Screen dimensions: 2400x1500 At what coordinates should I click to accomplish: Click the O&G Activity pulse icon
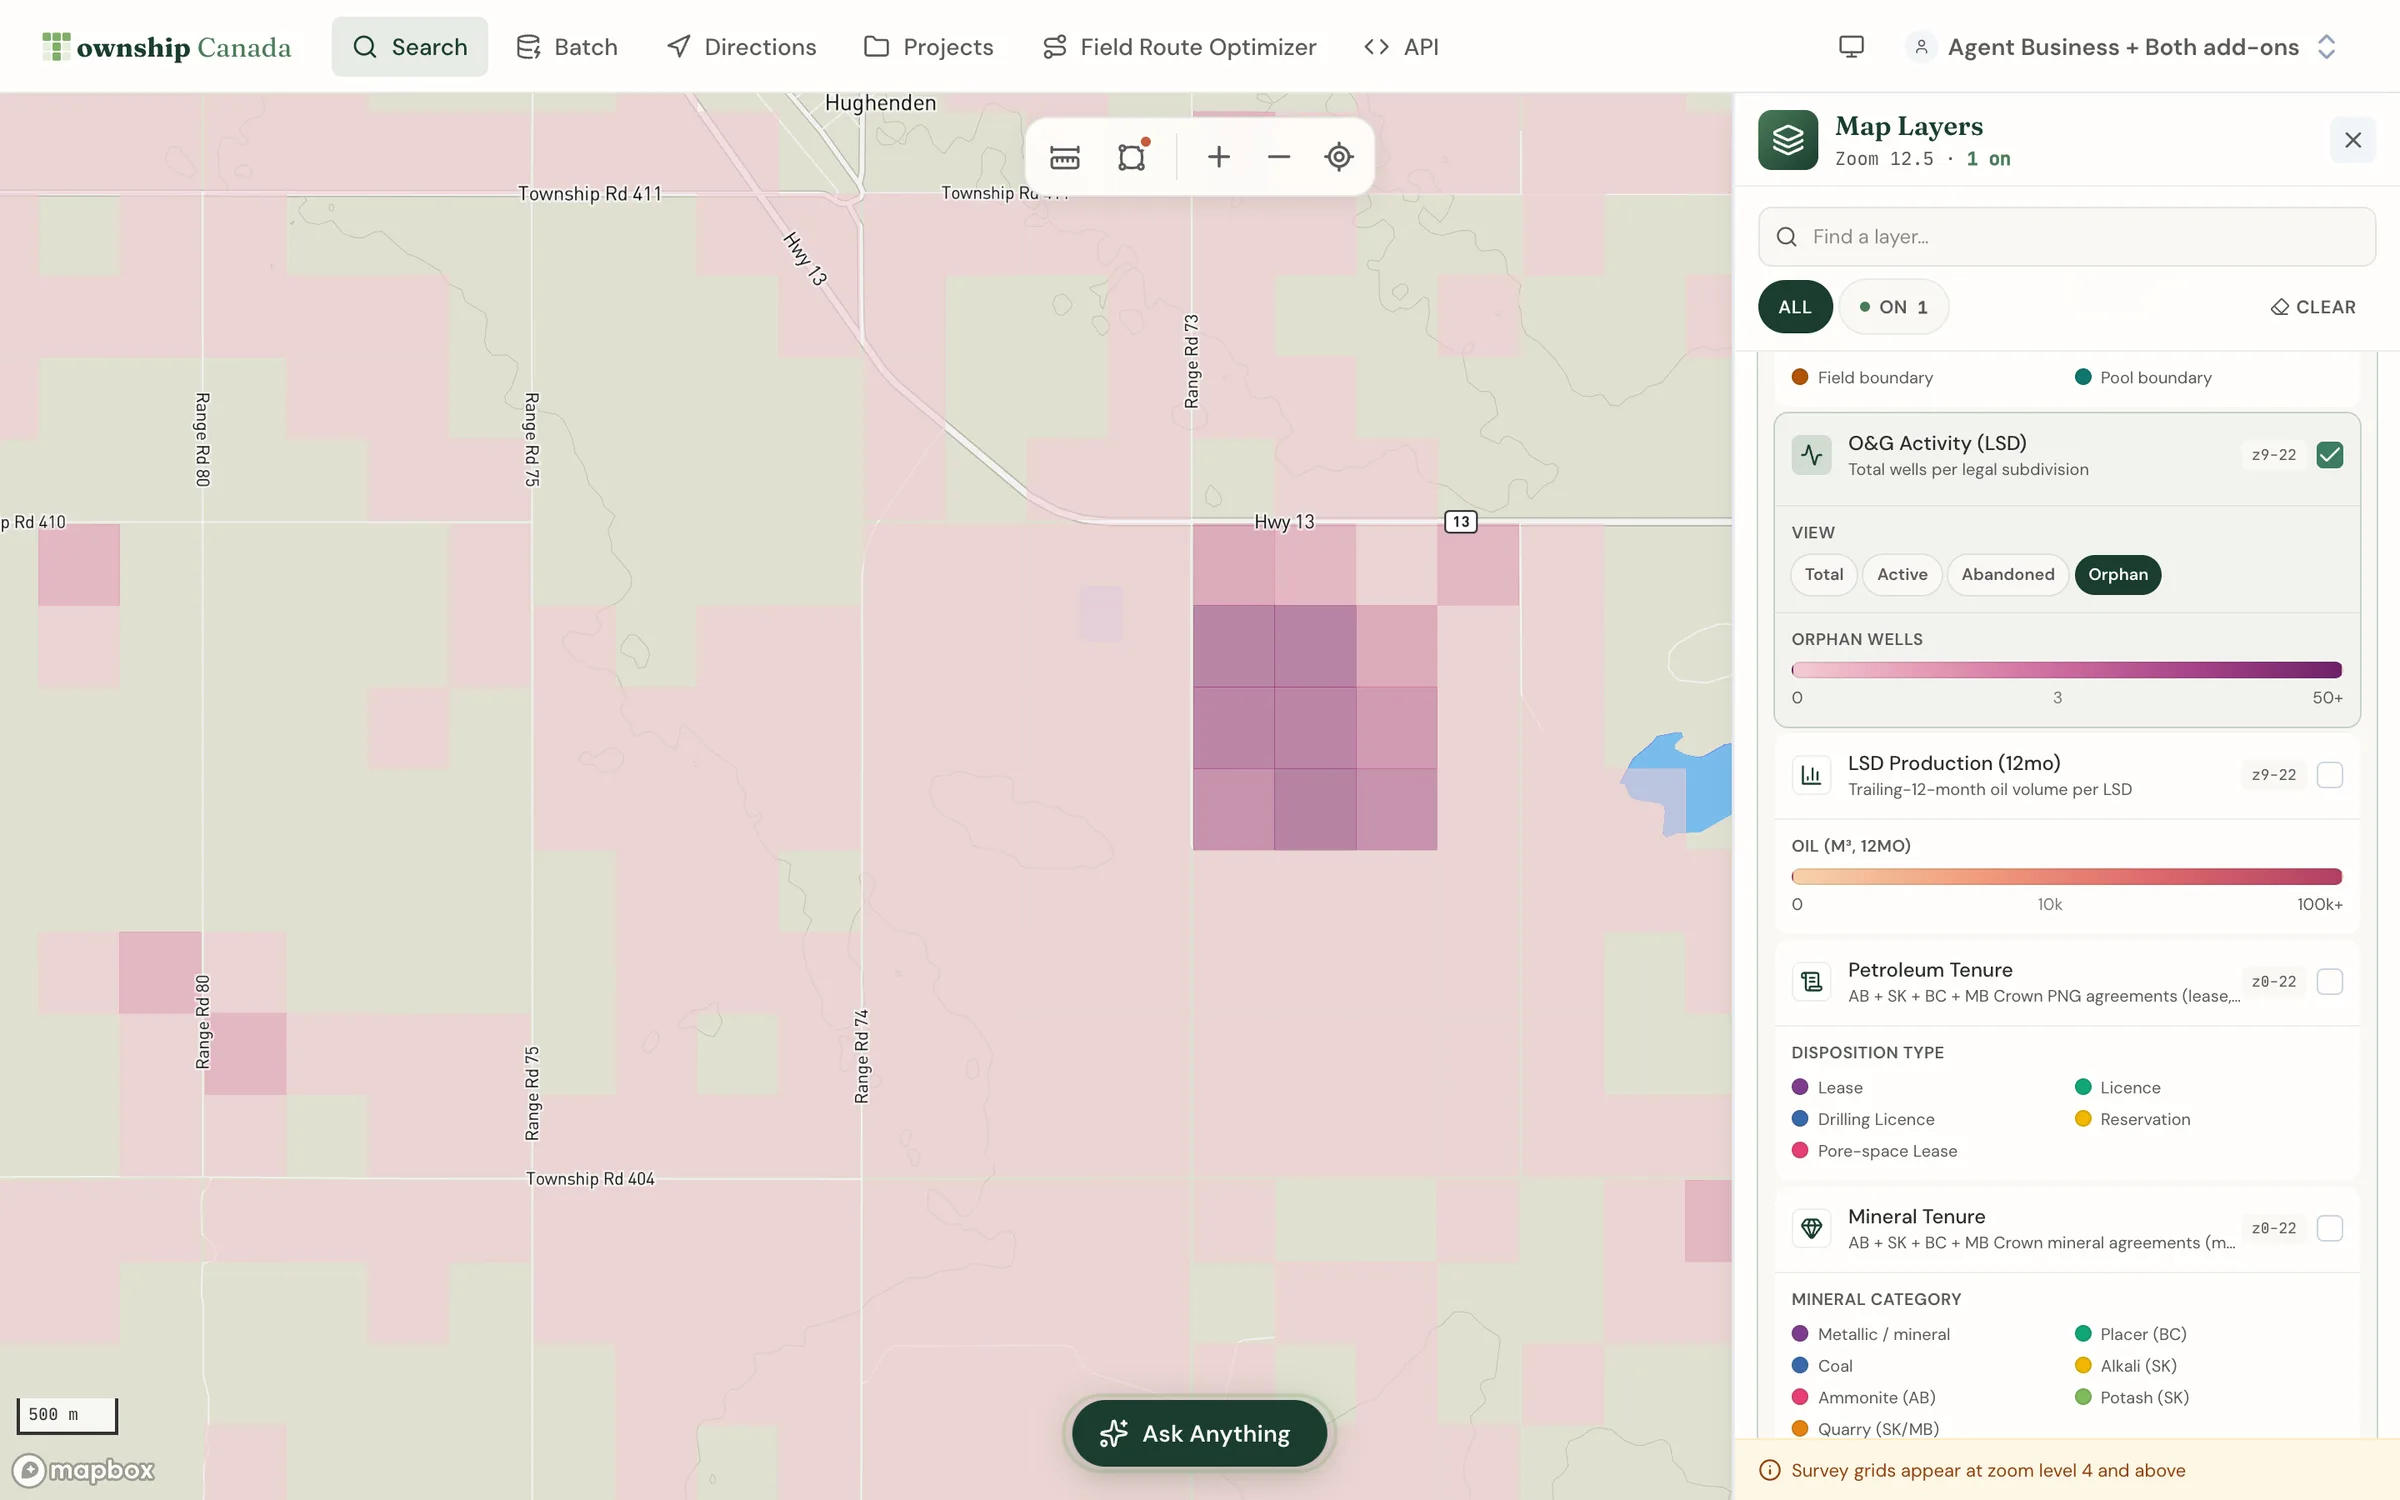pos(1811,455)
